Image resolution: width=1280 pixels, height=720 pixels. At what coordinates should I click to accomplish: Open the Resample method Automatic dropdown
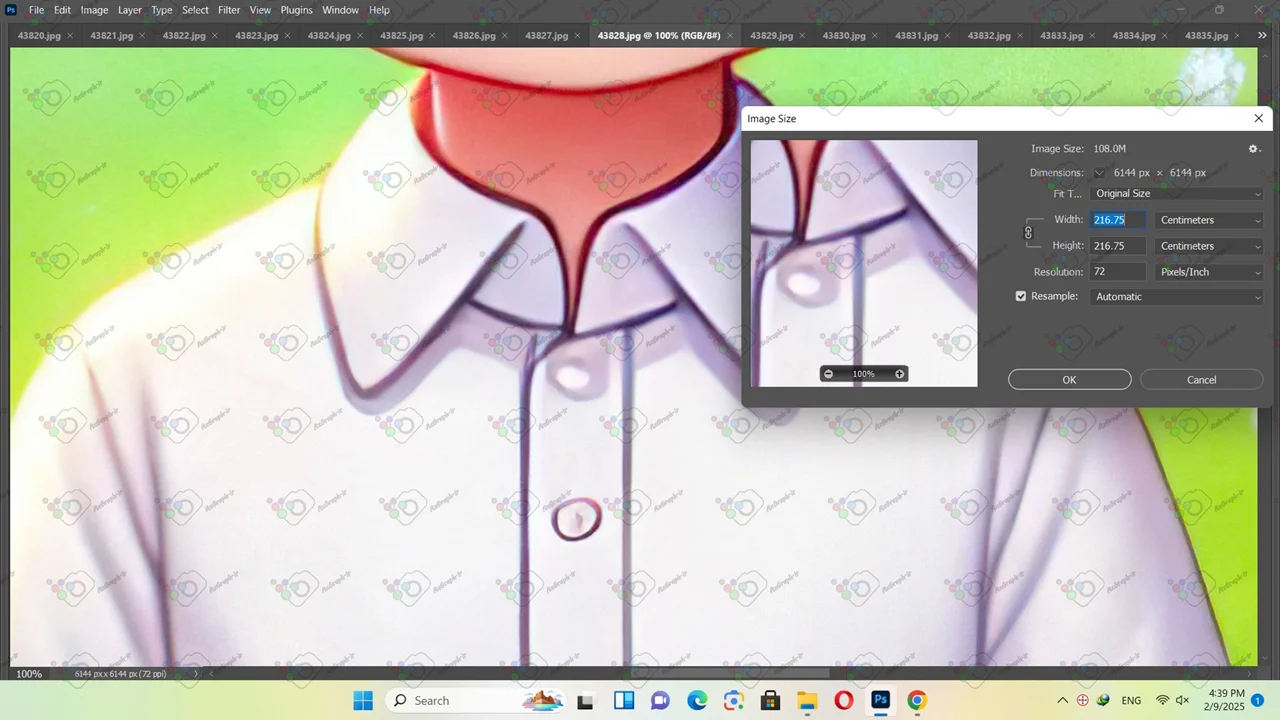coord(1176,297)
